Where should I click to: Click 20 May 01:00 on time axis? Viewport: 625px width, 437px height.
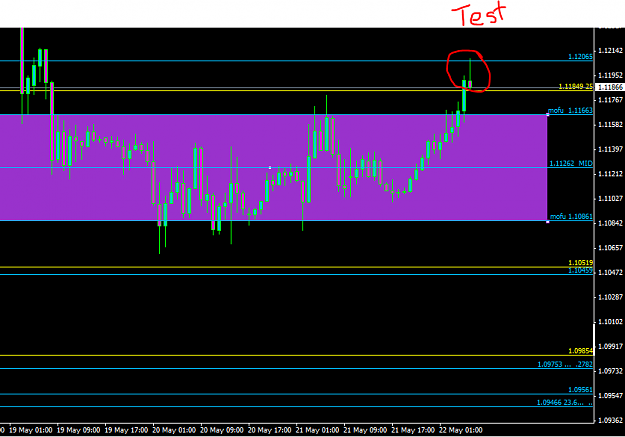tap(174, 430)
